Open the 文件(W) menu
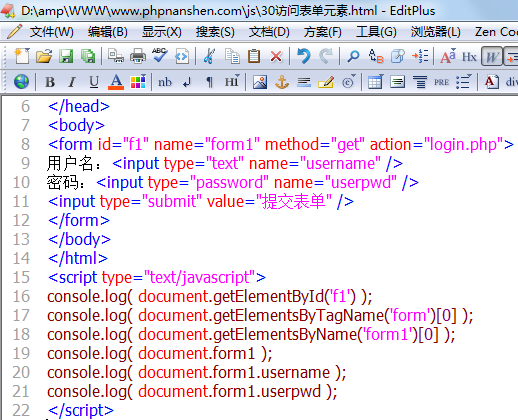 (x=51, y=32)
